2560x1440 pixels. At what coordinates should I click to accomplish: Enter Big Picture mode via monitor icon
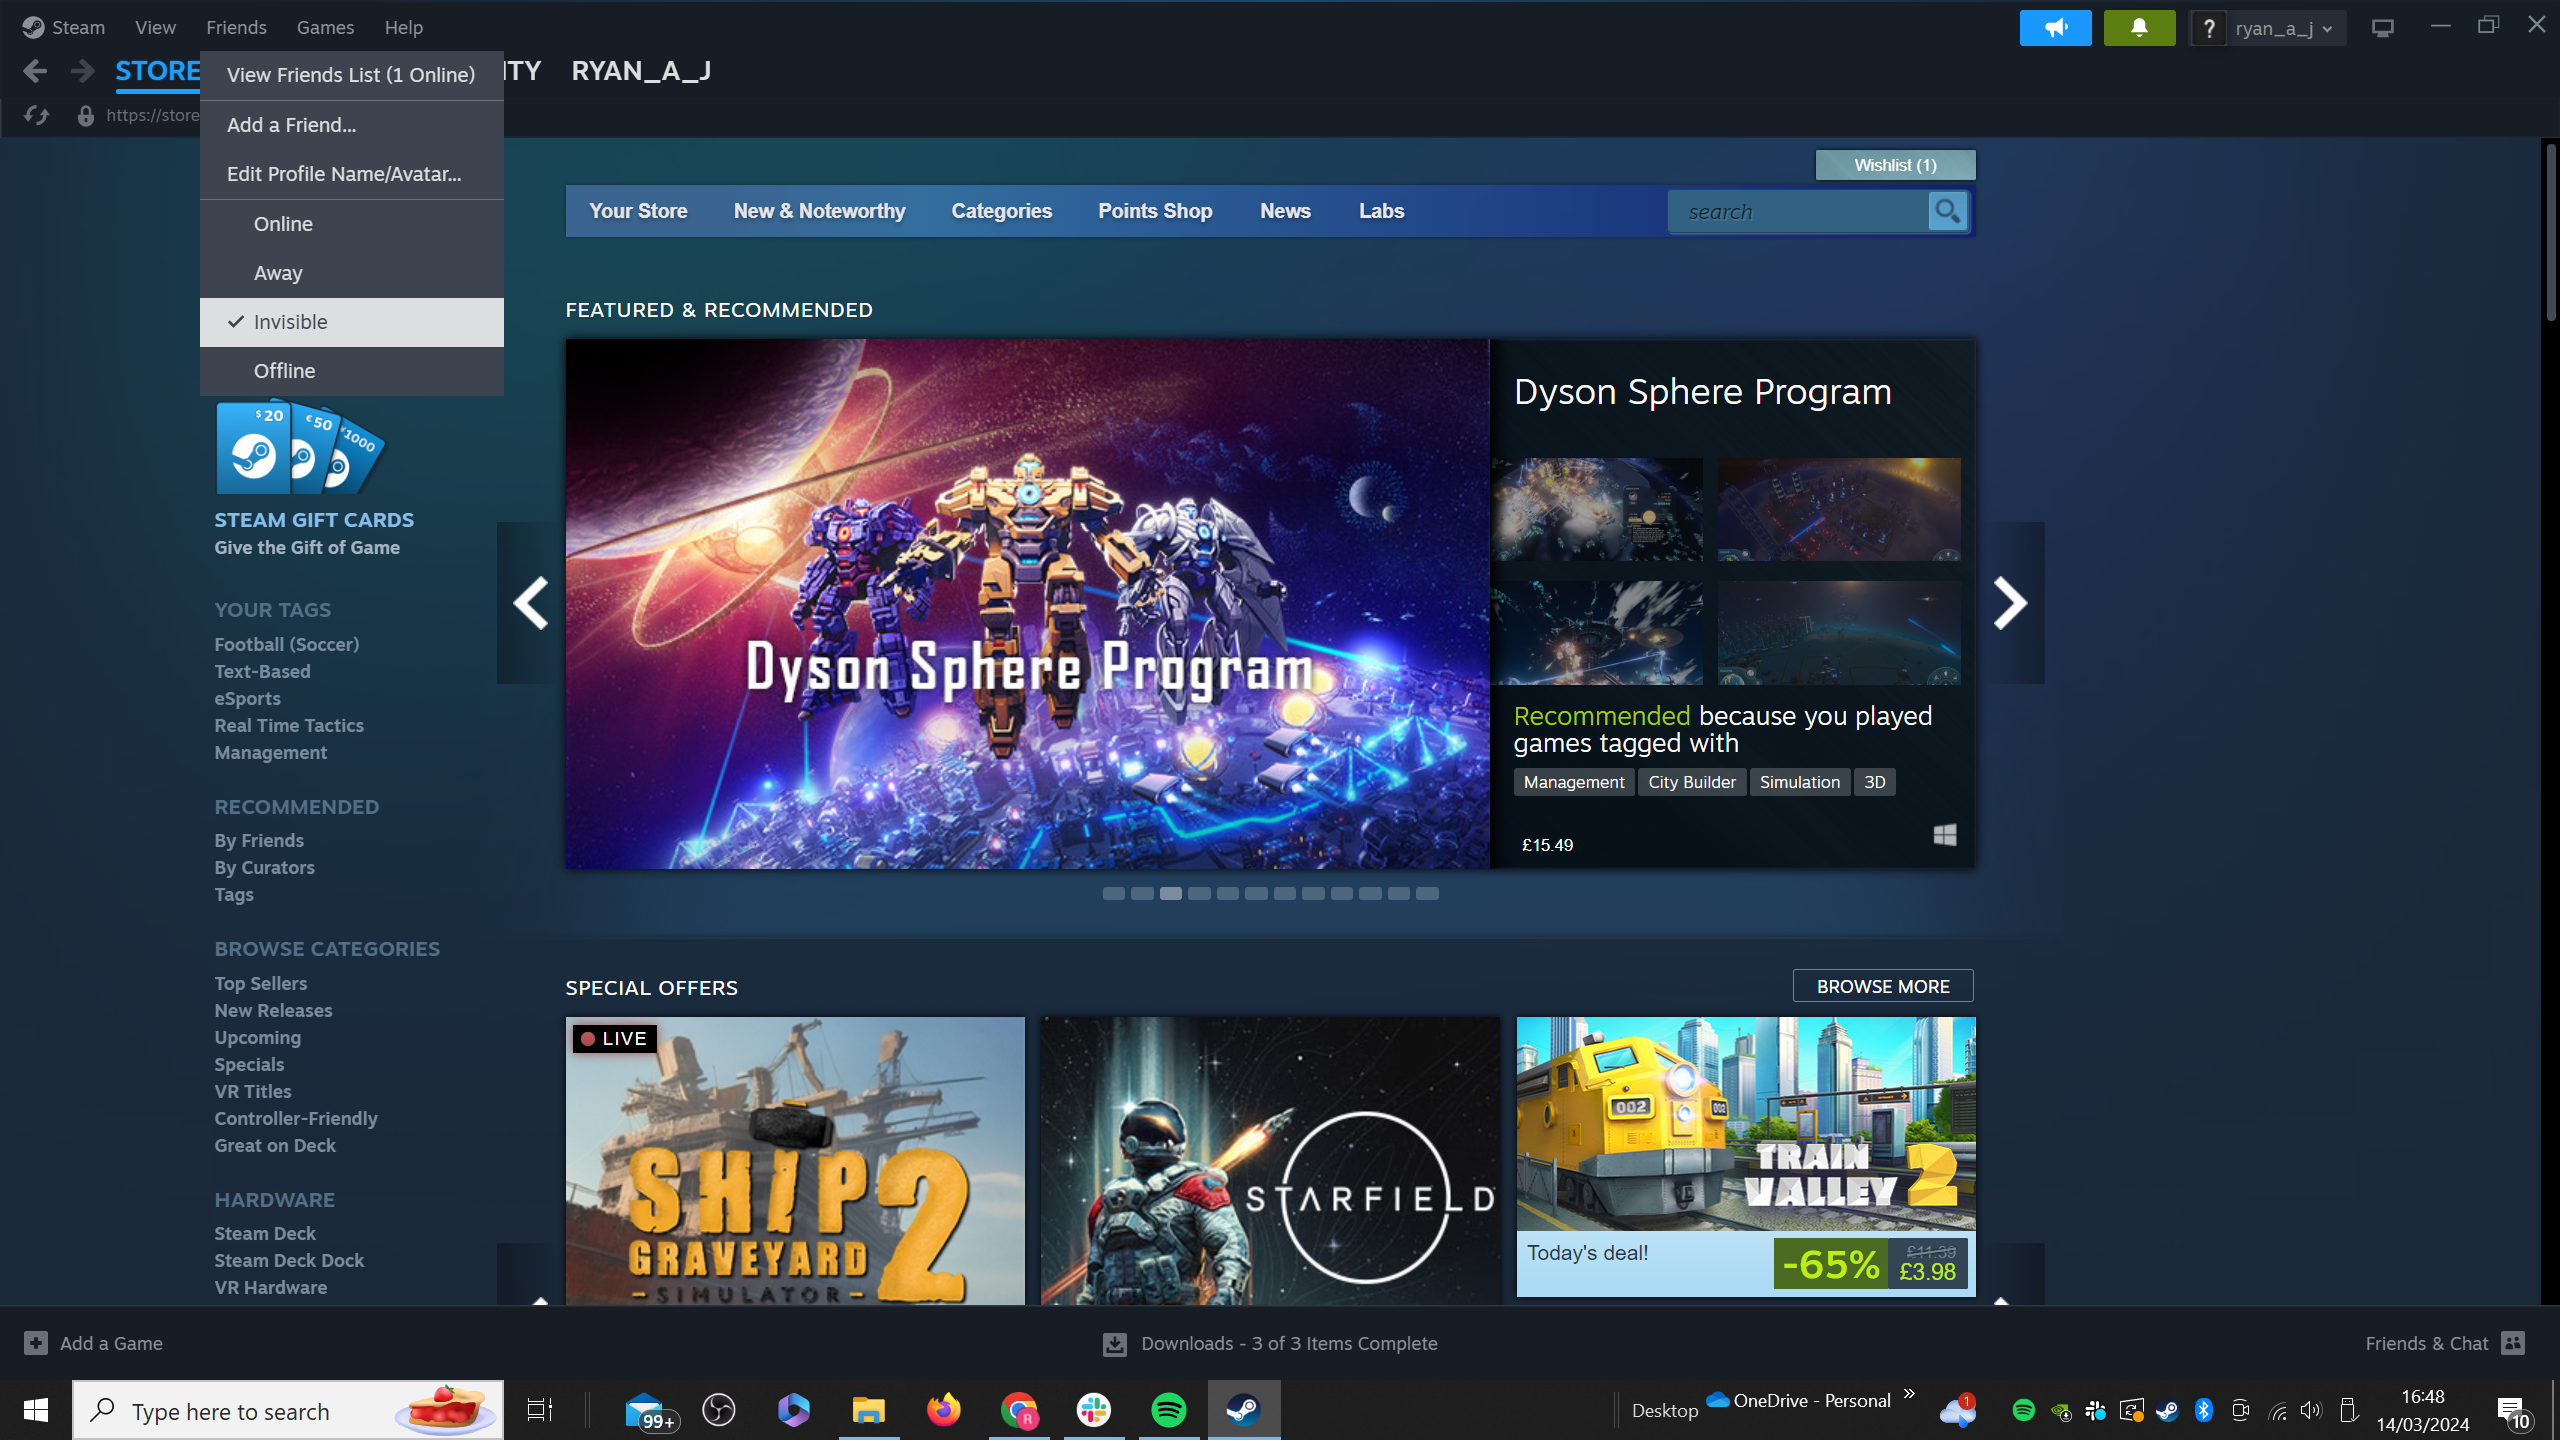[2383, 28]
